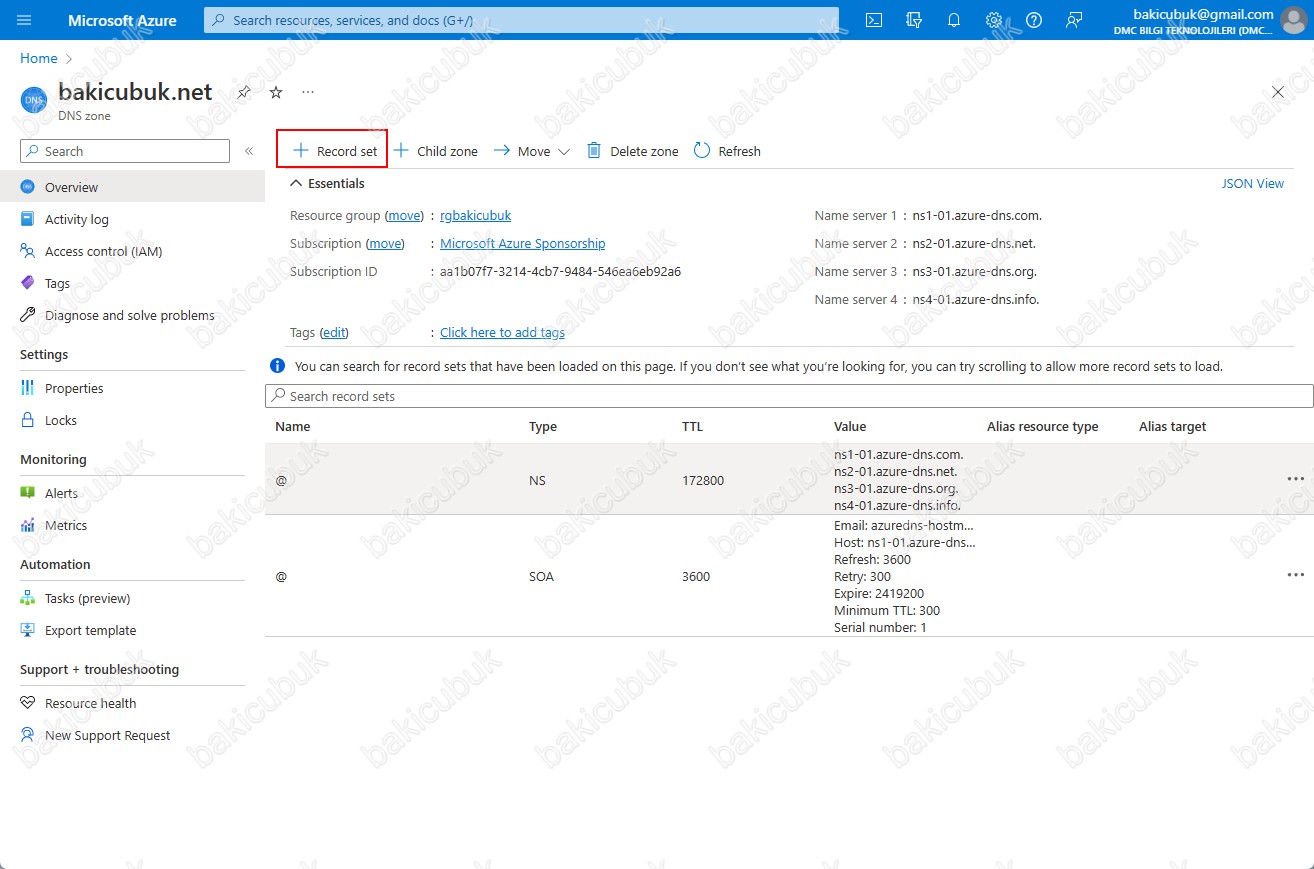This screenshot has height=869, width=1314.
Task: Open the notifications bell
Action: tap(954, 20)
